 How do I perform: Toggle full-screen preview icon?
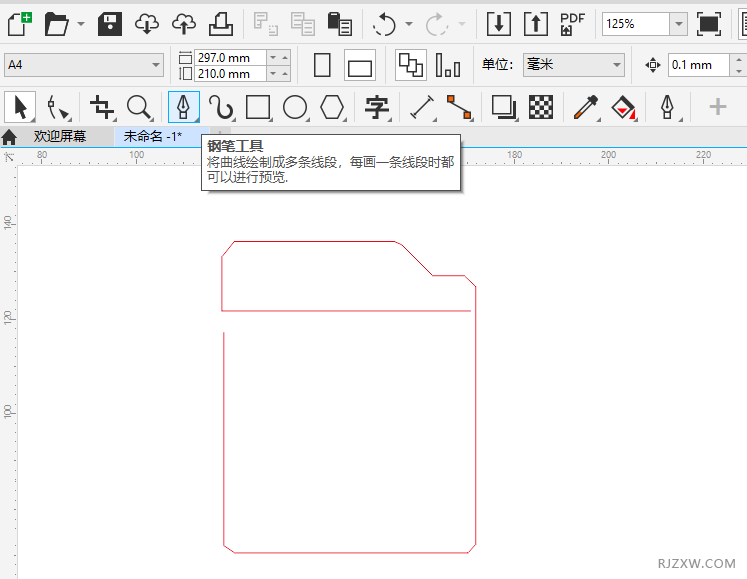coord(708,24)
